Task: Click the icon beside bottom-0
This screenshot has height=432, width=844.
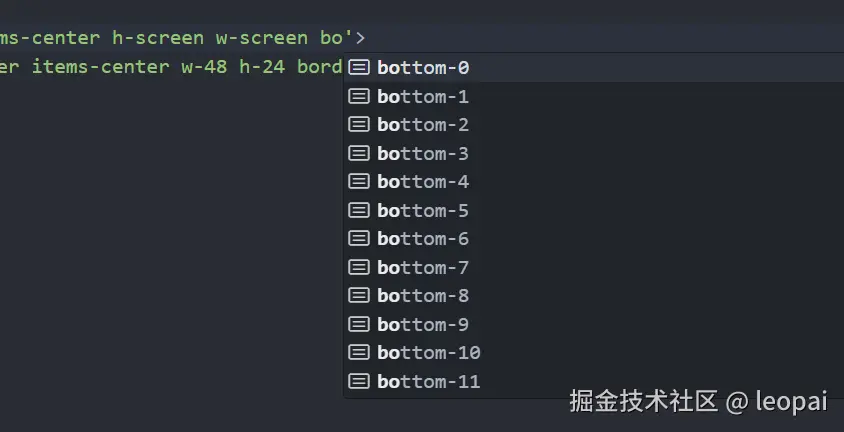Action: tap(359, 68)
